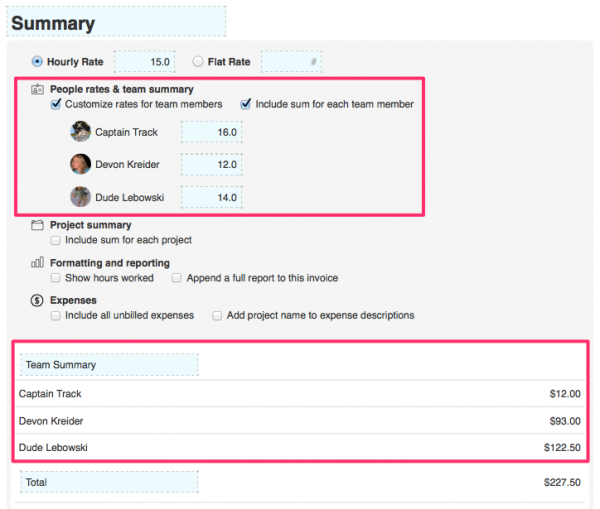Screen dimensions: 600x509
Task: Toggle Add project name to expense descriptions
Action: (x=217, y=315)
